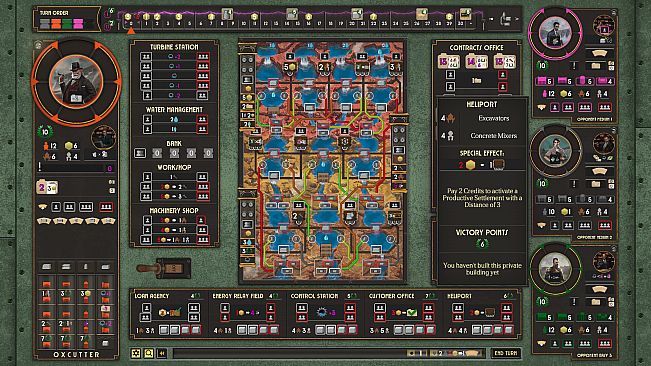The image size is (651, 366).
Task: Click score track position 10
Action: click(x=244, y=23)
